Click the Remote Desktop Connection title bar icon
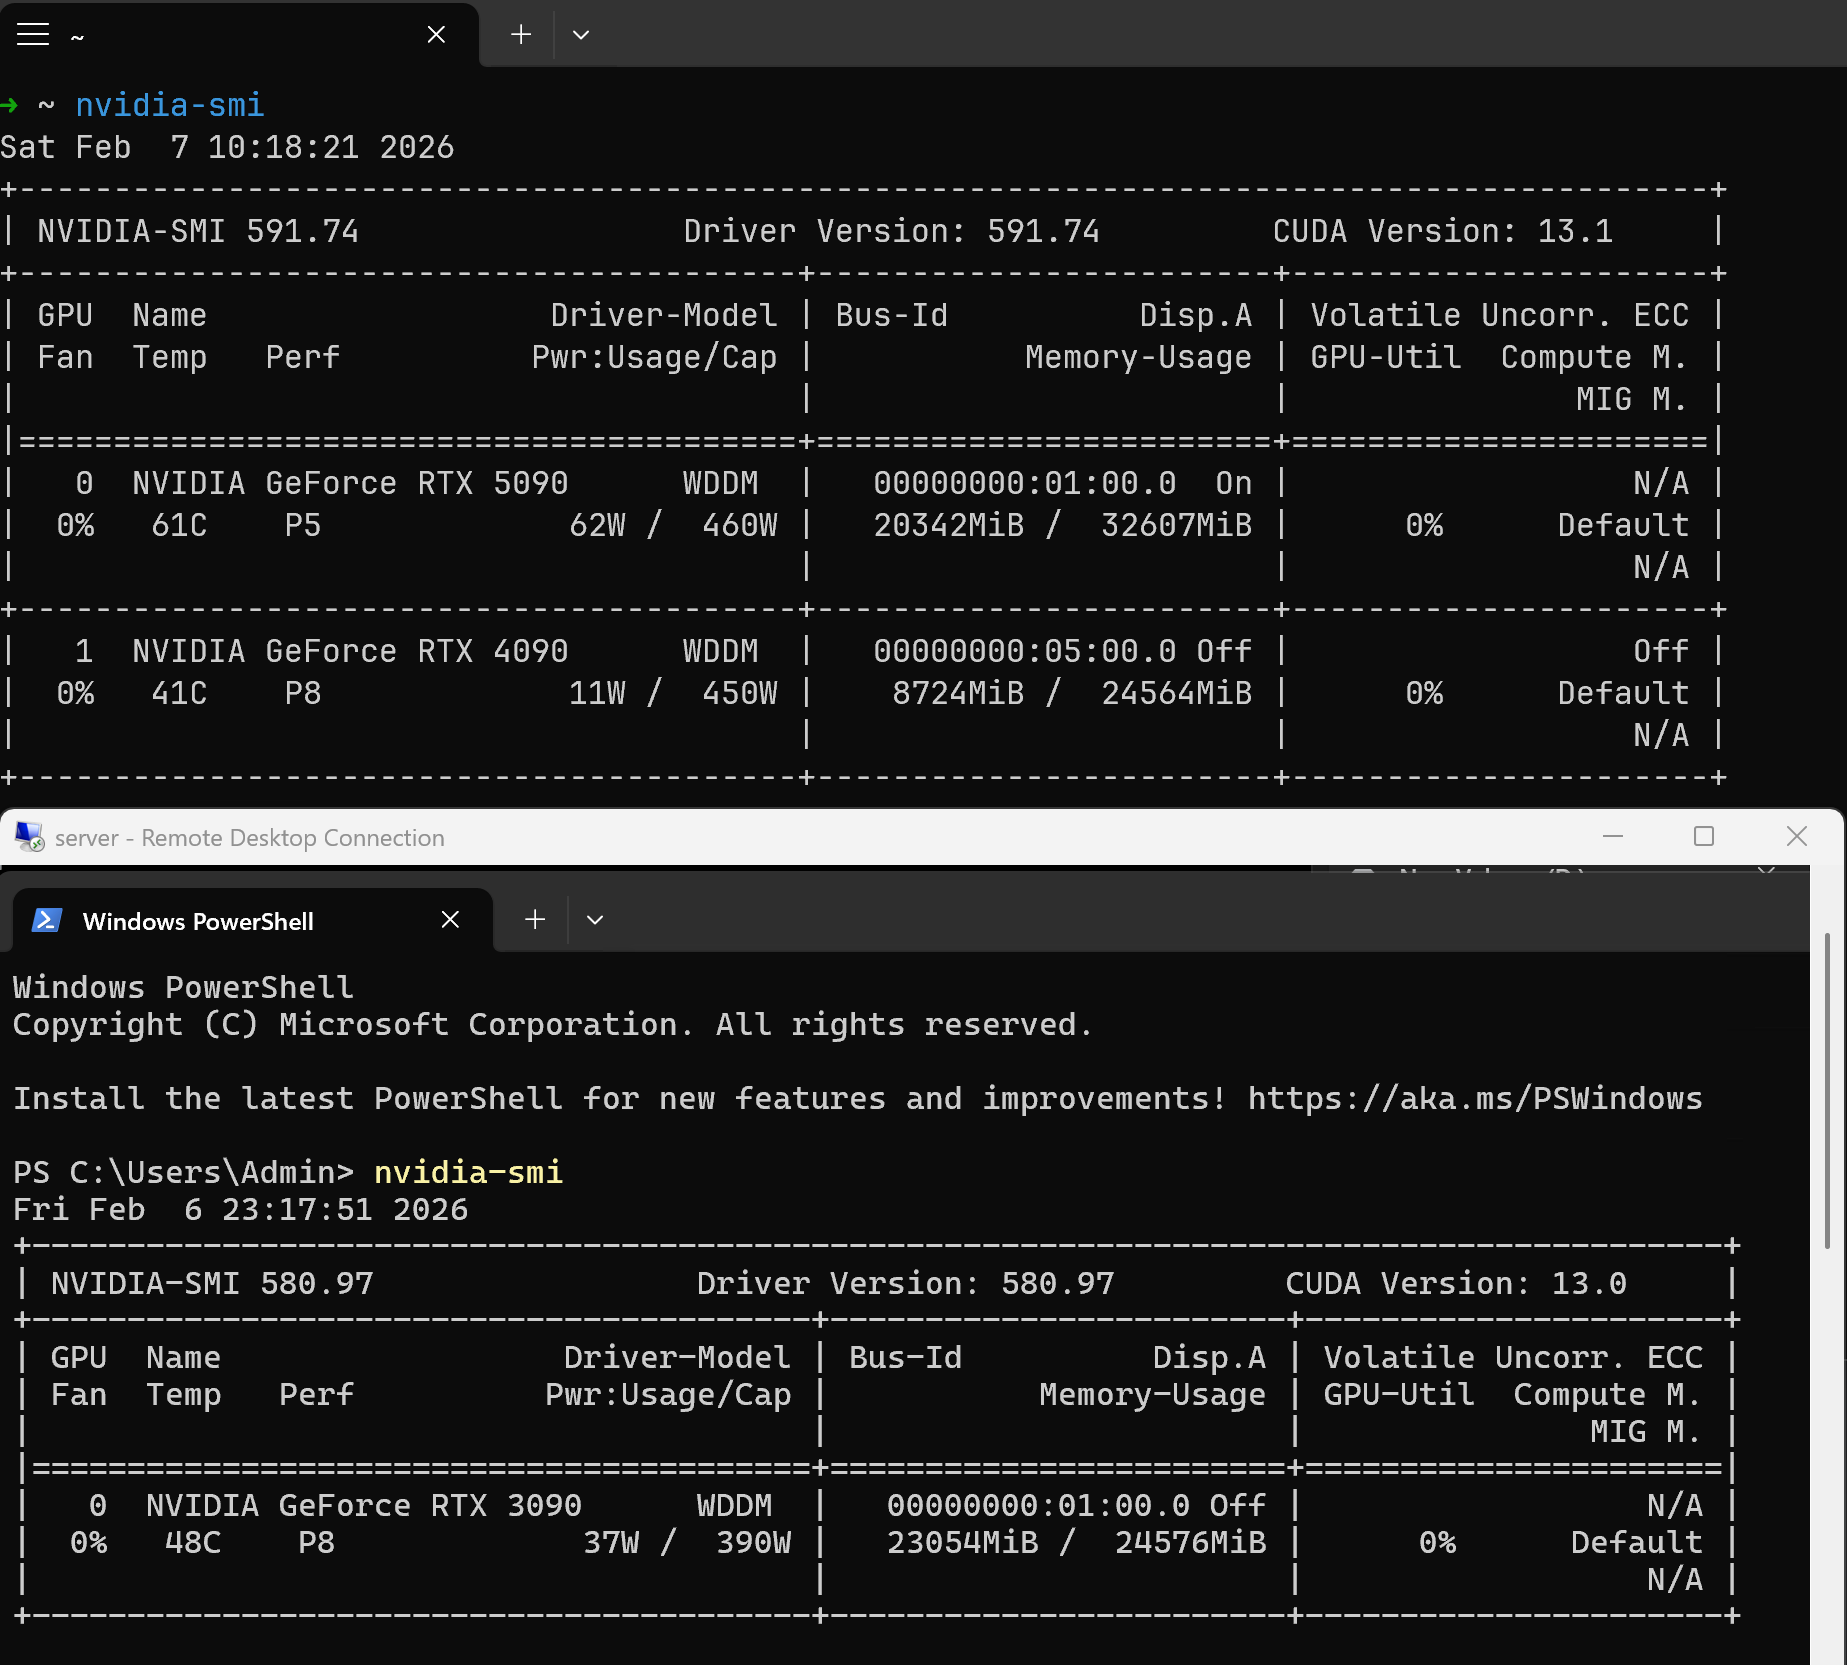Image resolution: width=1847 pixels, height=1665 pixels. click(x=29, y=837)
